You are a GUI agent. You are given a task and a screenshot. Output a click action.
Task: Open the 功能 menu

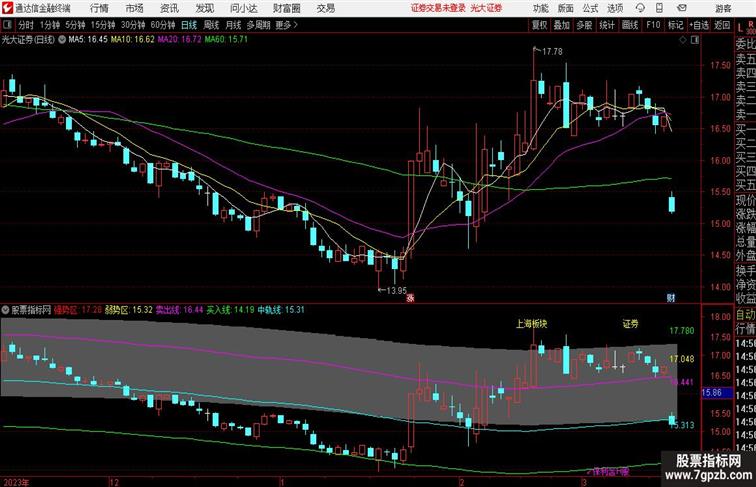[541, 8]
